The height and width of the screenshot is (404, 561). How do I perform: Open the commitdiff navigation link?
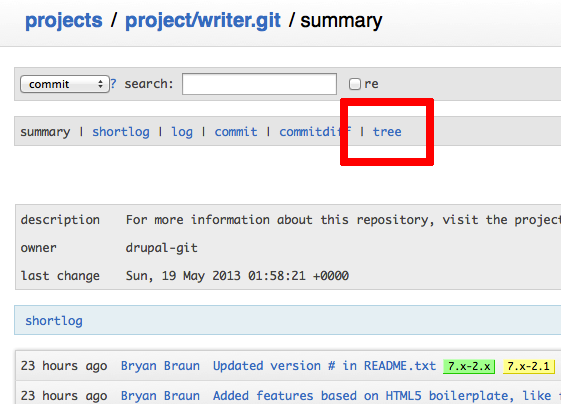(x=315, y=132)
